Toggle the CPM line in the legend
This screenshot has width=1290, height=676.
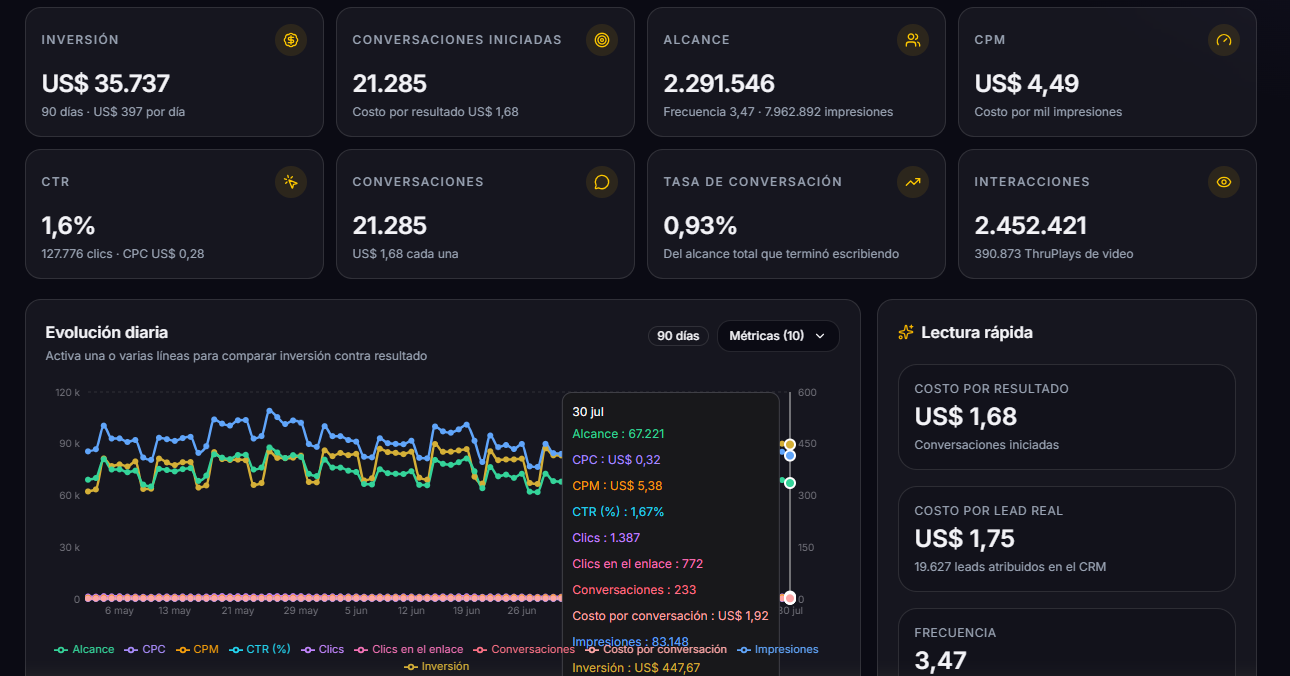(197, 649)
